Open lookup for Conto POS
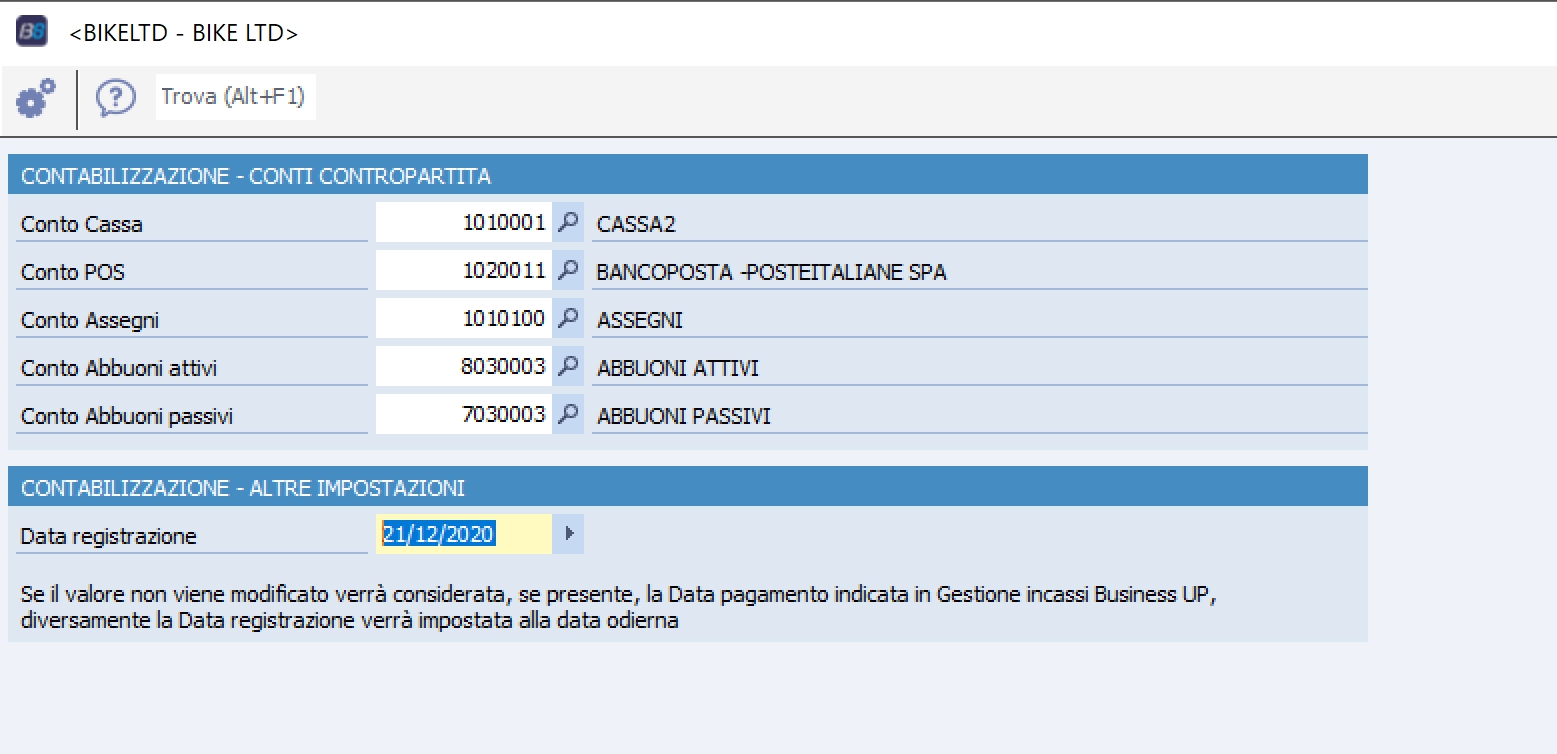 click(x=568, y=271)
